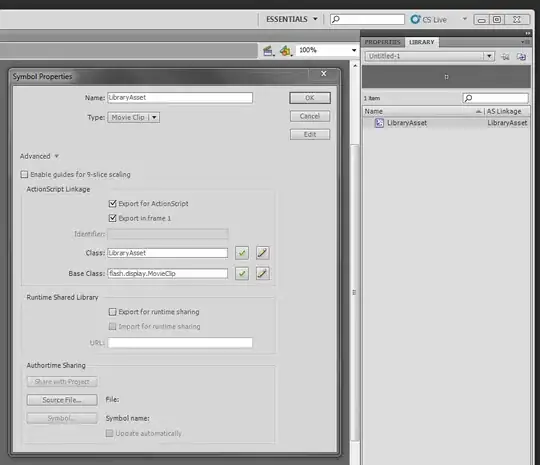Open the symbol Type dropdown
This screenshot has height=465, width=540.
pyautogui.click(x=134, y=117)
